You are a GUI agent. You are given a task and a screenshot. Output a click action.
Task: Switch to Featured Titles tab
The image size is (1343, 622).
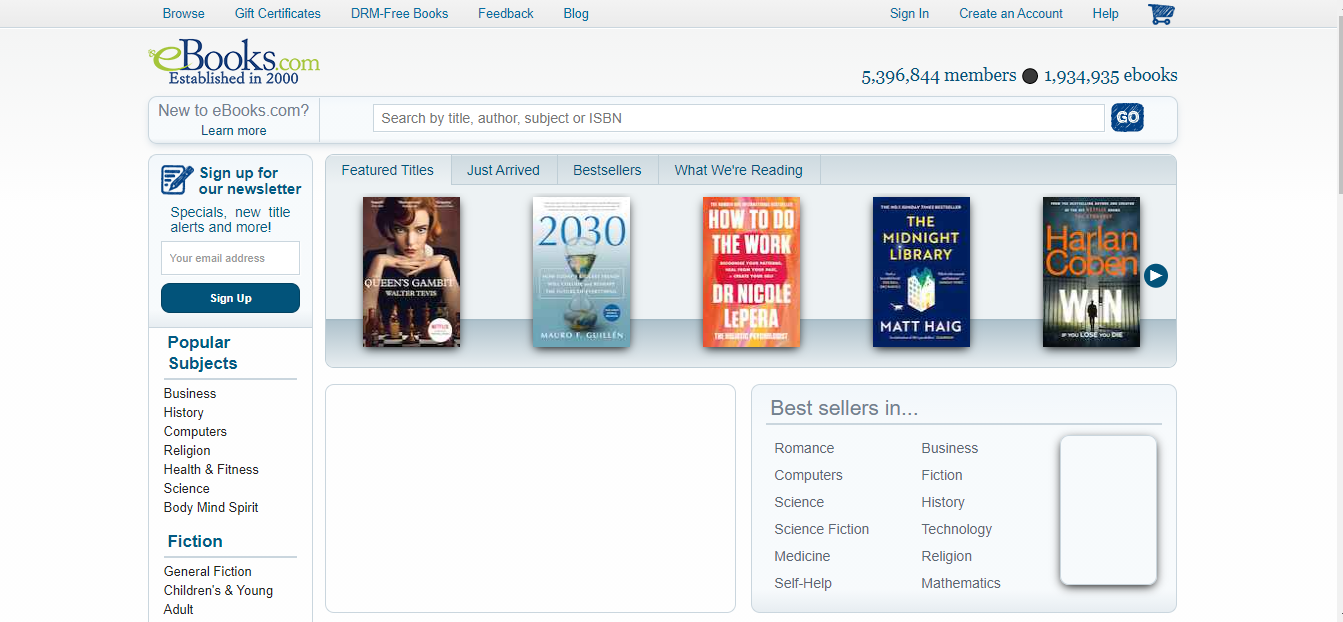388,170
